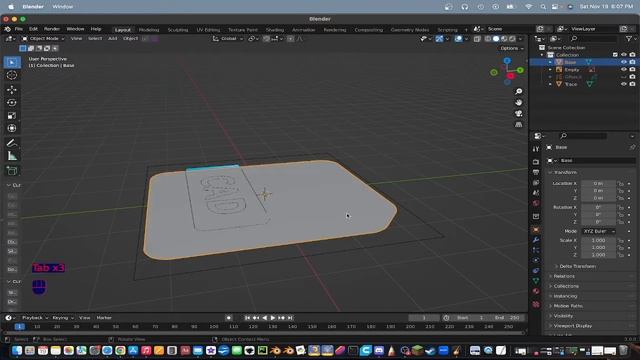This screenshot has width=640, height=360.
Task: Hide the Empty object in viewport
Action: click(624, 69)
